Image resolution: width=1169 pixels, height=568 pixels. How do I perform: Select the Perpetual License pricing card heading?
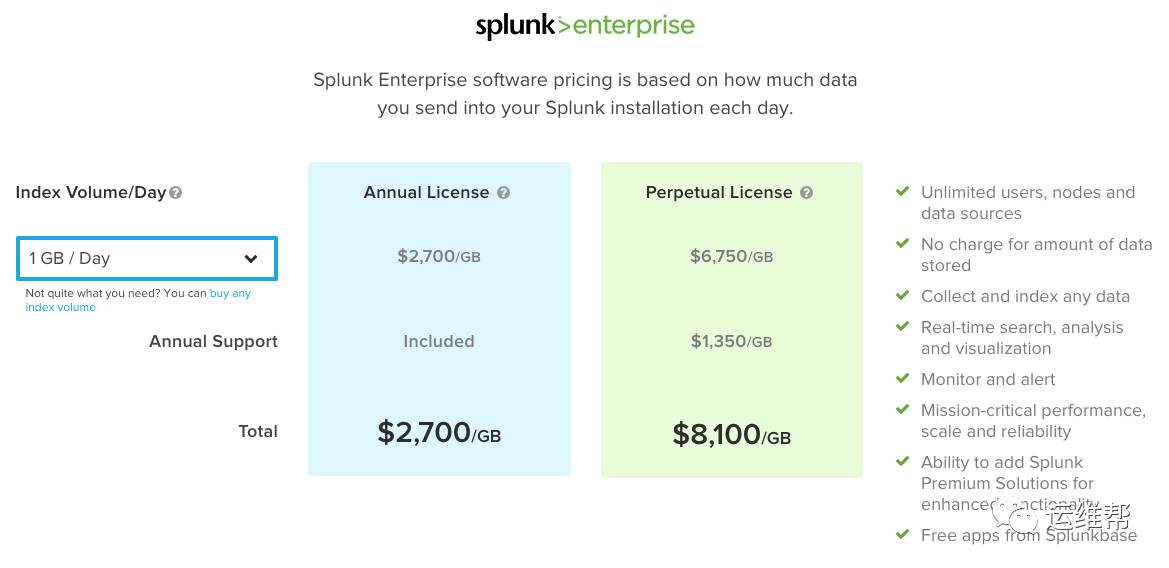[x=719, y=192]
